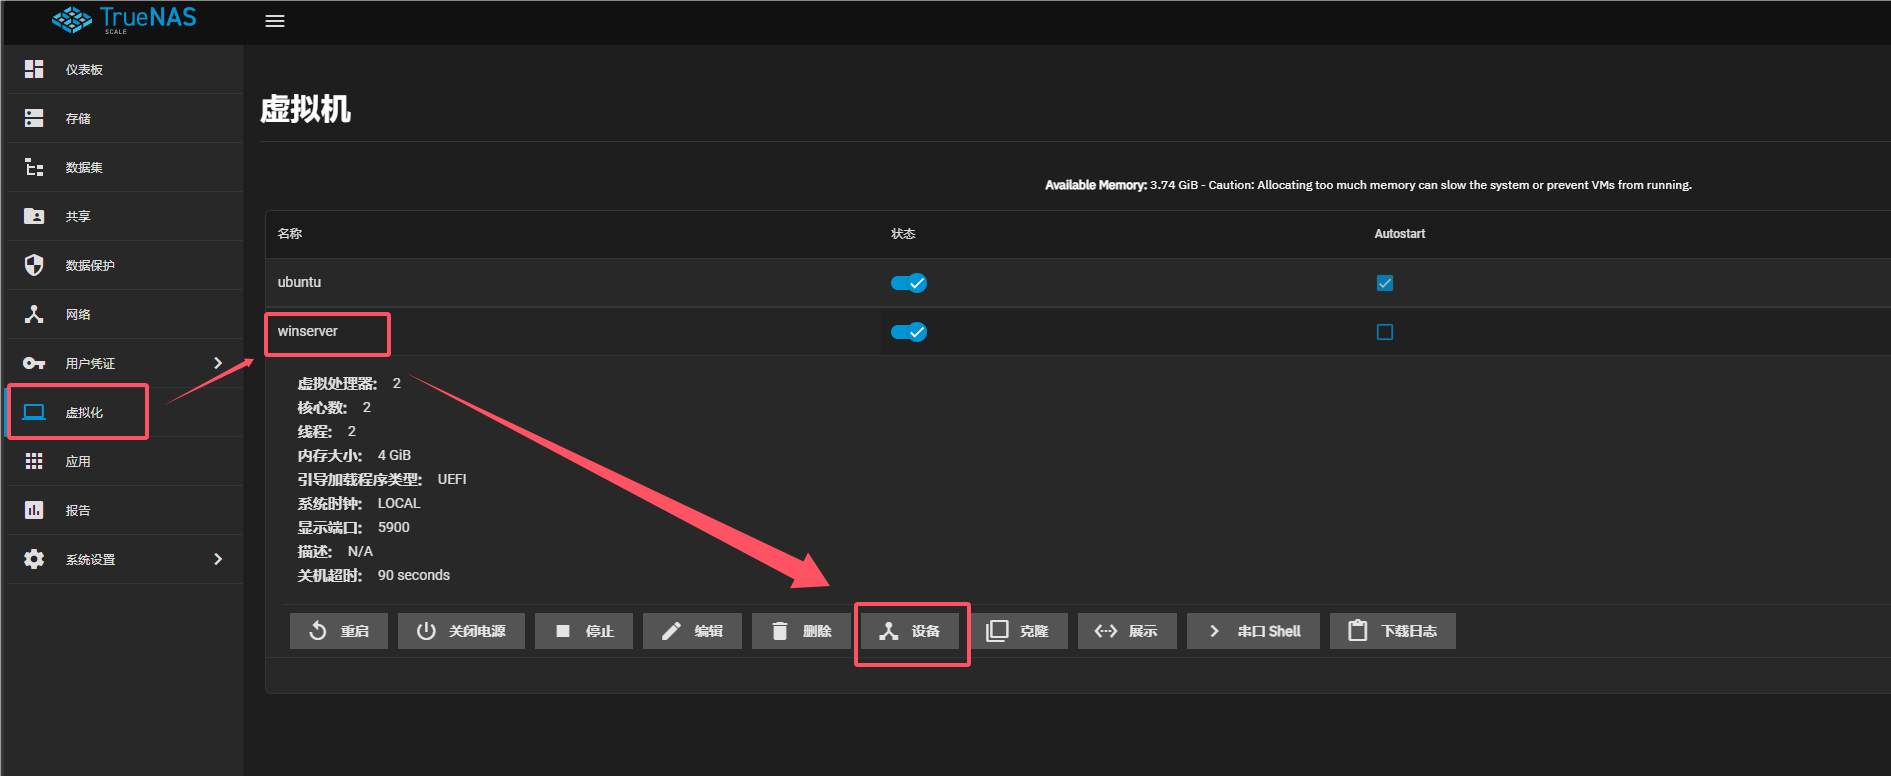Expand the ubuntu VM row
This screenshot has height=776, width=1891.
[300, 283]
